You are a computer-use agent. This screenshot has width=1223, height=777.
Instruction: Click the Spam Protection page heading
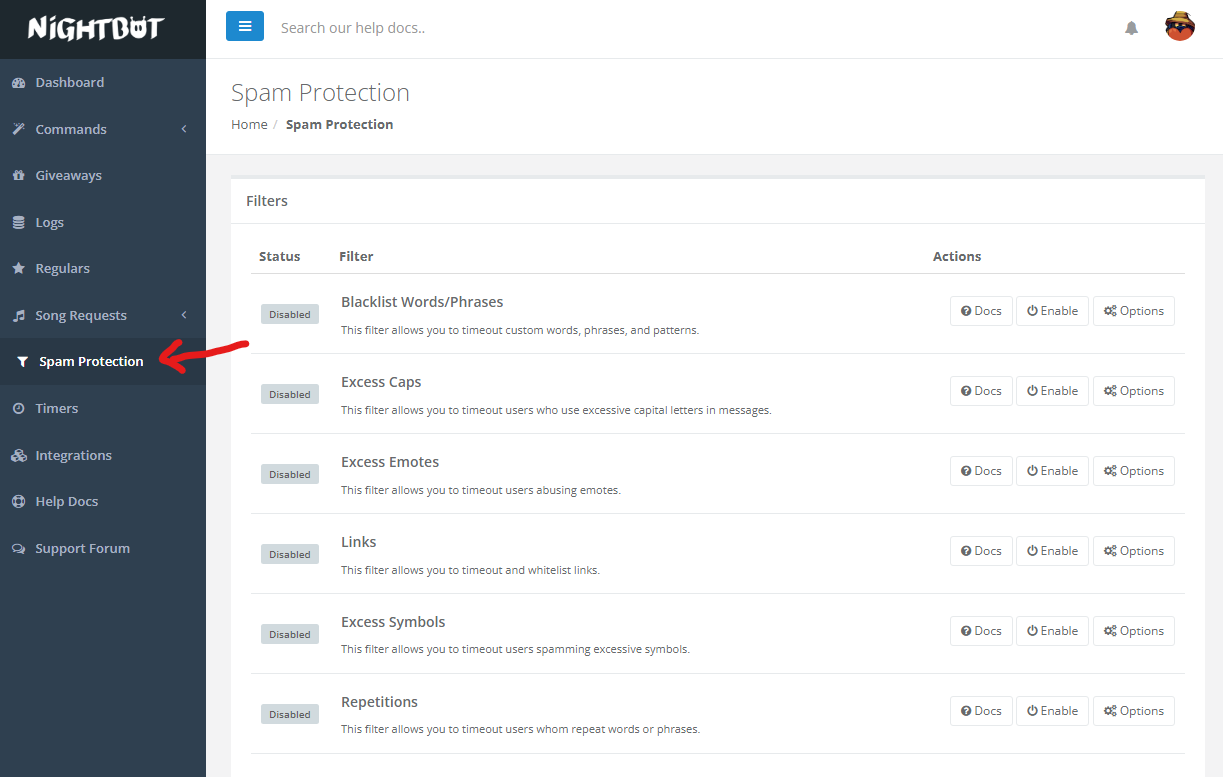pyautogui.click(x=321, y=93)
